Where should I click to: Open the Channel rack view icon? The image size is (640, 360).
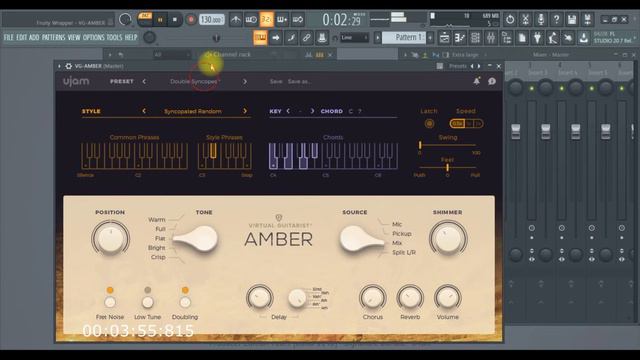tap(475, 38)
